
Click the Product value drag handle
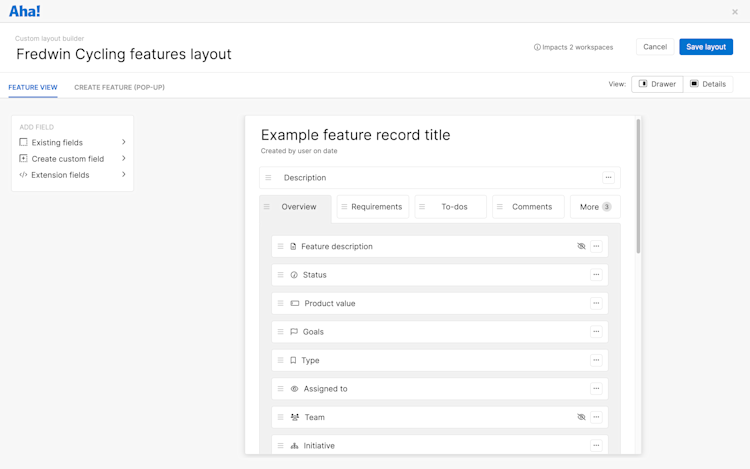[x=280, y=303]
